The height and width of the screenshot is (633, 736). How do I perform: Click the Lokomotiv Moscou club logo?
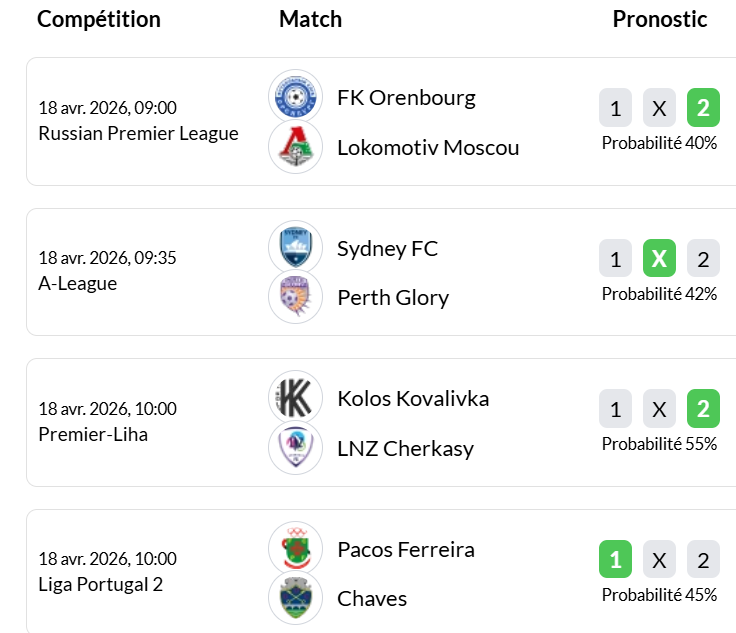(x=295, y=147)
